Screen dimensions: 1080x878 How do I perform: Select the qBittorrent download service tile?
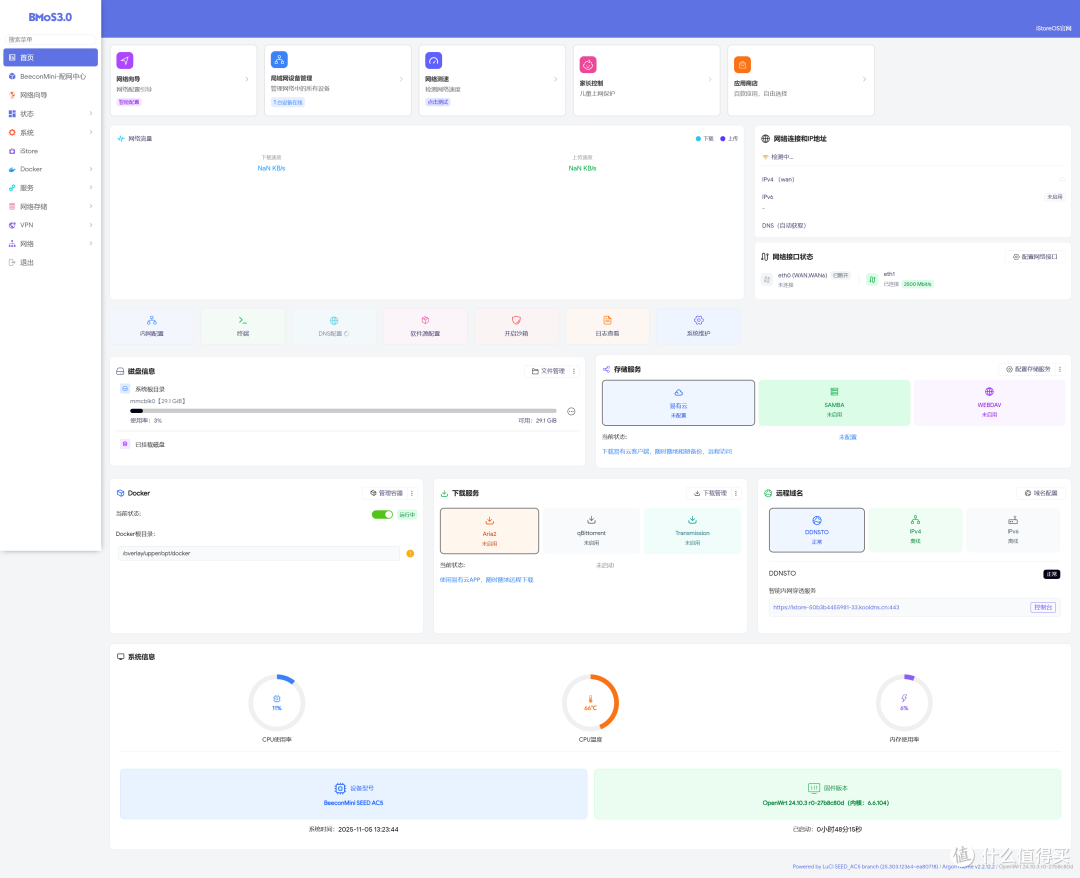pyautogui.click(x=591, y=531)
